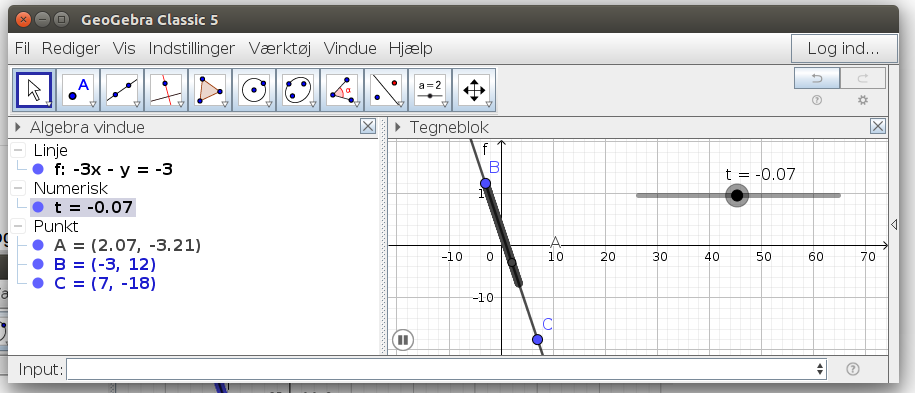Collapse the Linje group
The height and width of the screenshot is (393, 915).
click(19, 151)
